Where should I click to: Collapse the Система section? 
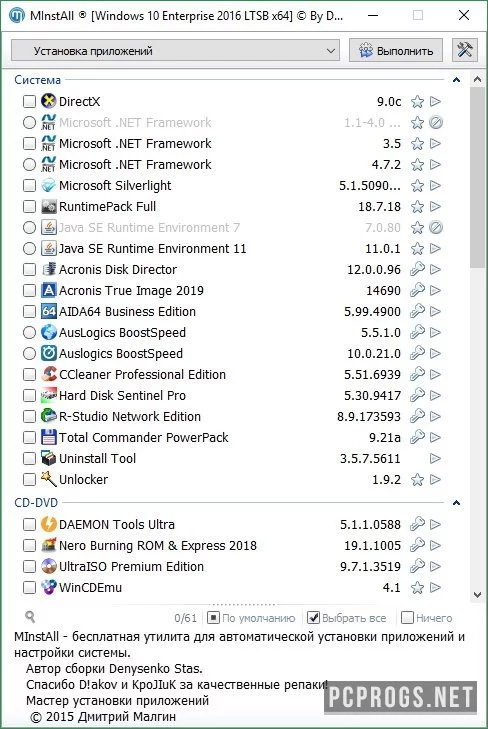456,80
